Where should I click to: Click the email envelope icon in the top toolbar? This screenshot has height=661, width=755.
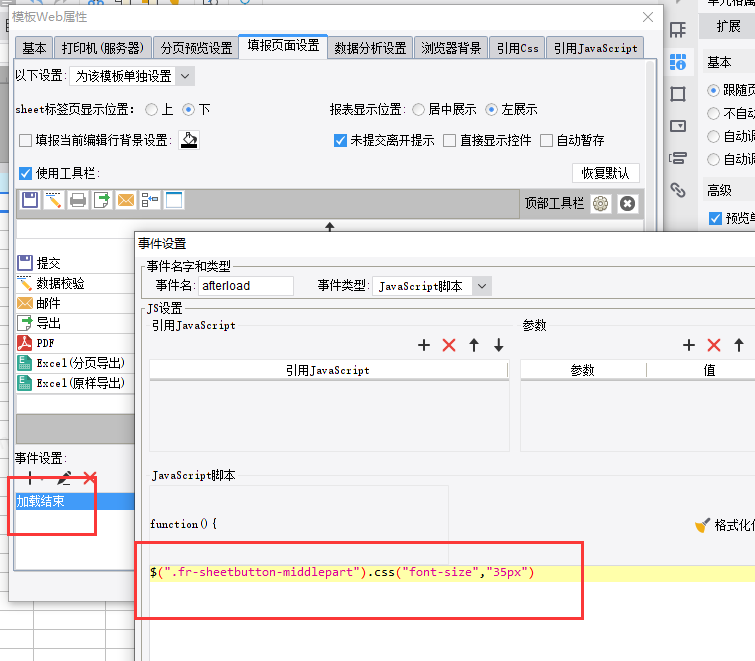[126, 200]
